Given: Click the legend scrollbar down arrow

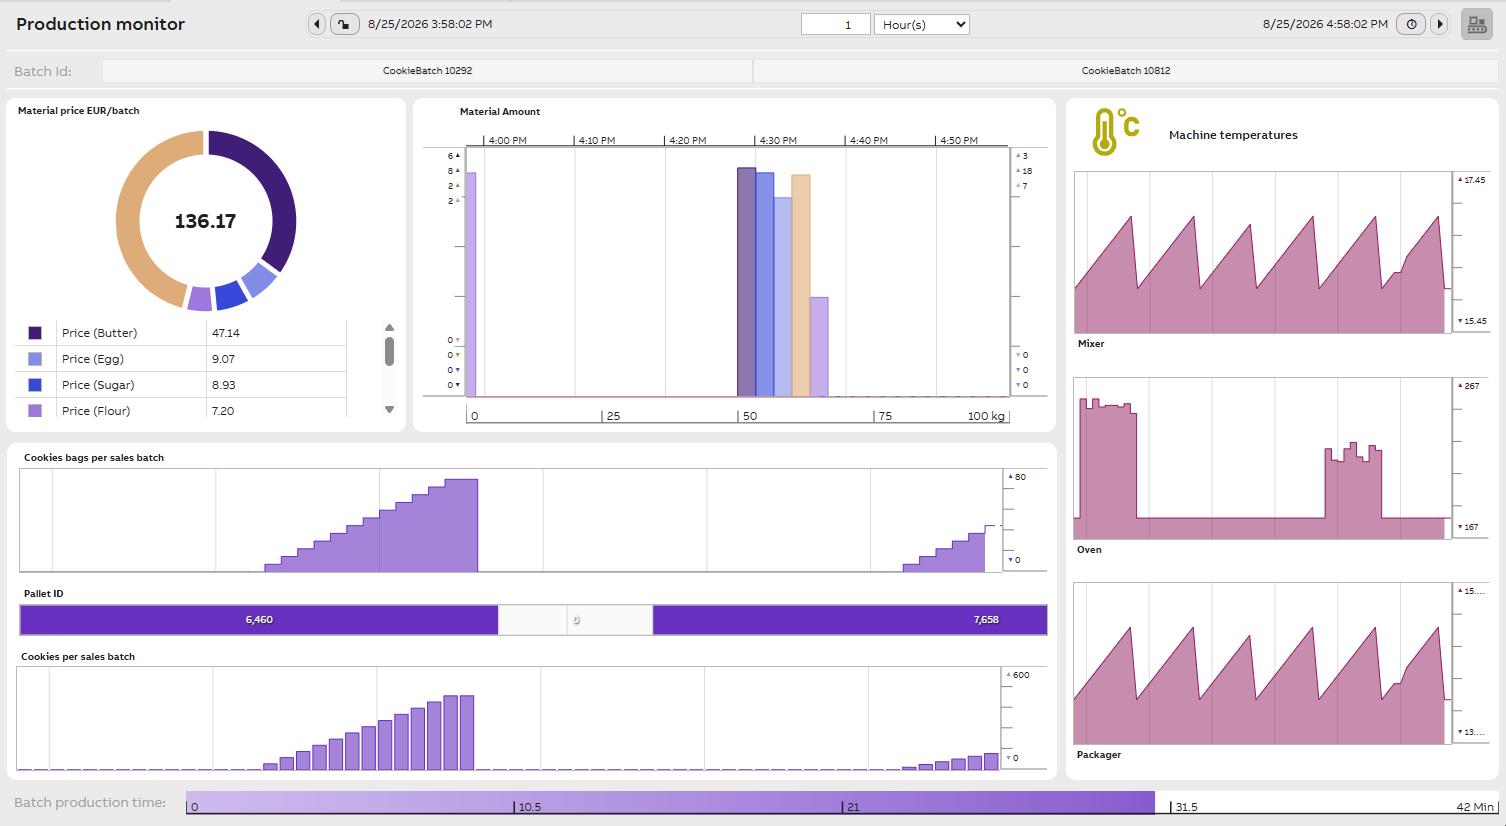Looking at the screenshot, I should pos(390,409).
